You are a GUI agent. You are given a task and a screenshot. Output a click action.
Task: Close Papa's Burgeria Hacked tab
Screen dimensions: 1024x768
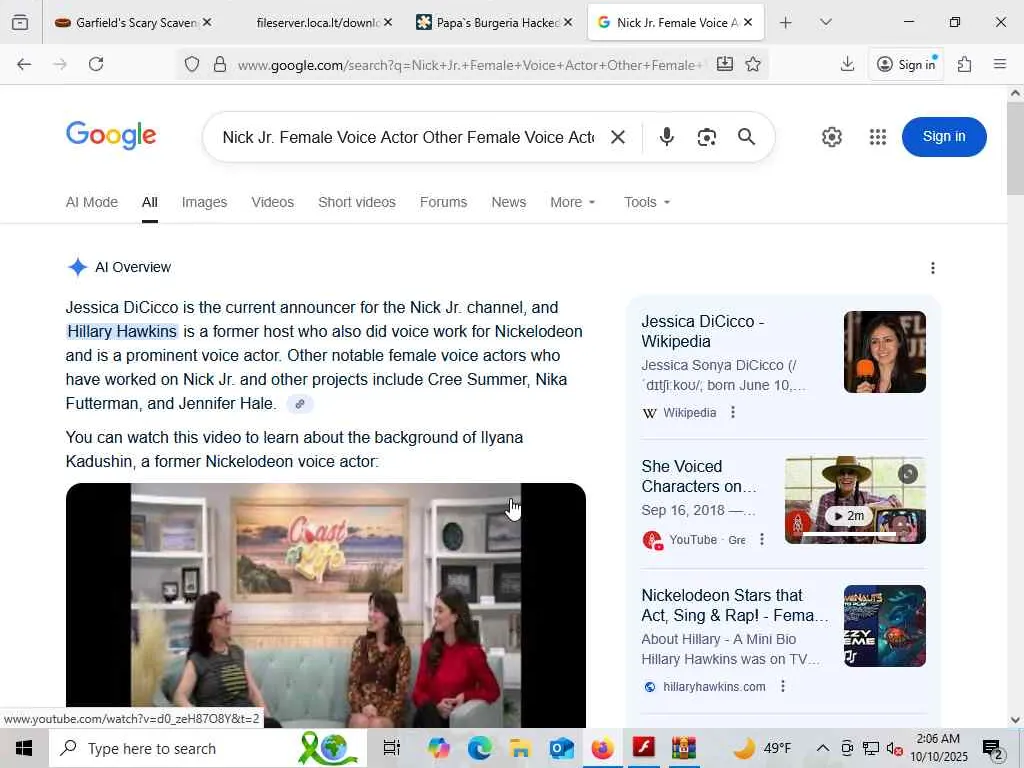pyautogui.click(x=568, y=22)
